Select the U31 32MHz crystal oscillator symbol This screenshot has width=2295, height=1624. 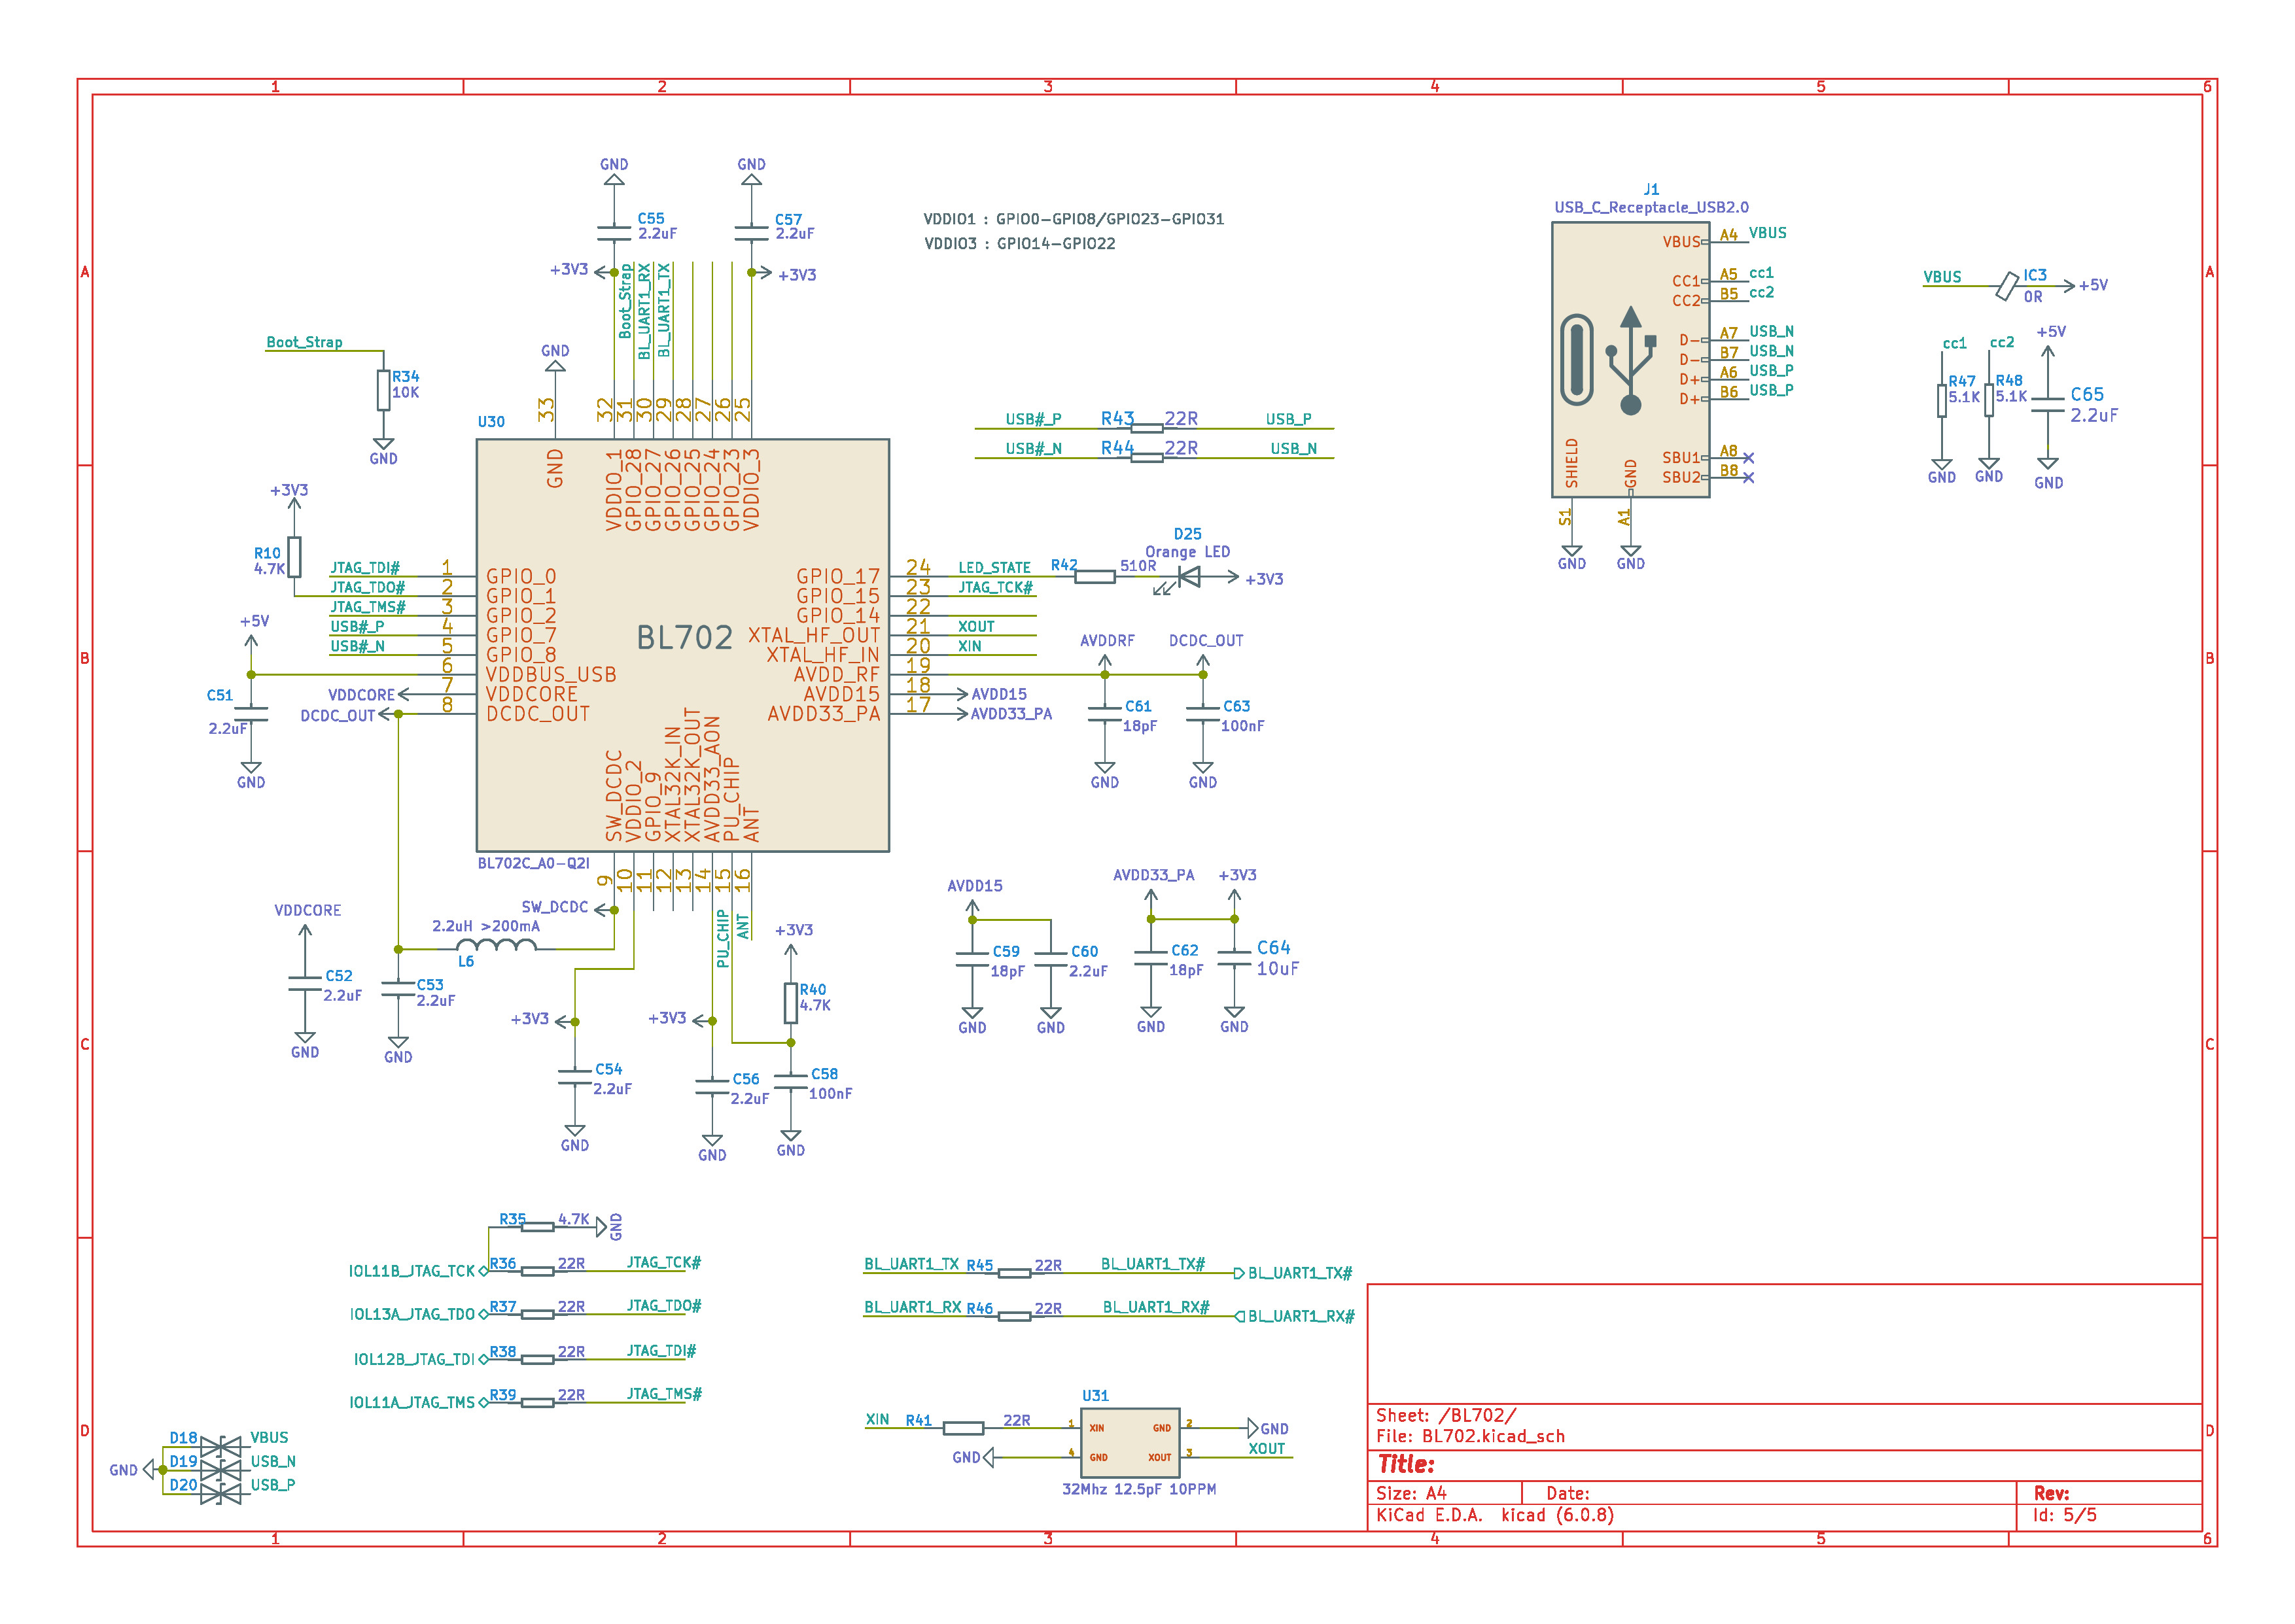pyautogui.click(x=1130, y=1442)
